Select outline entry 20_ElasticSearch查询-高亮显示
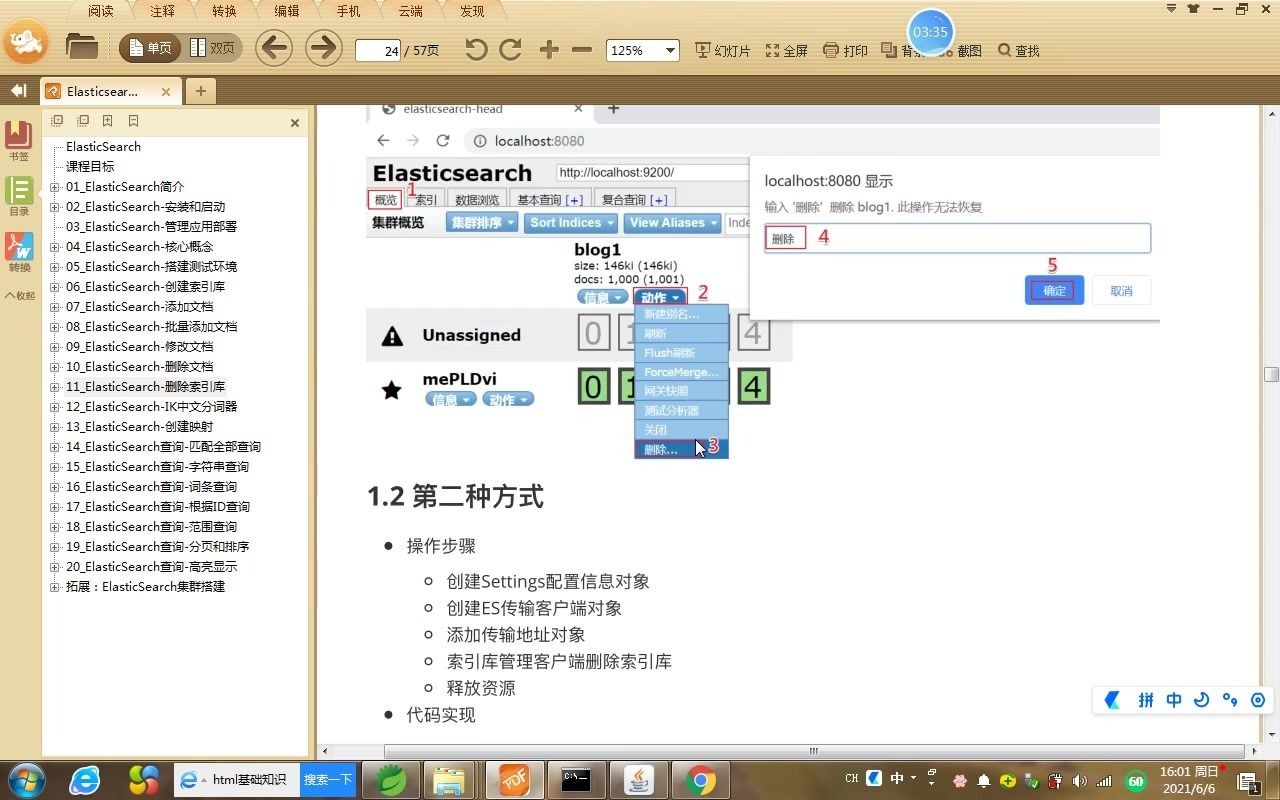1280x800 pixels. [x=151, y=566]
